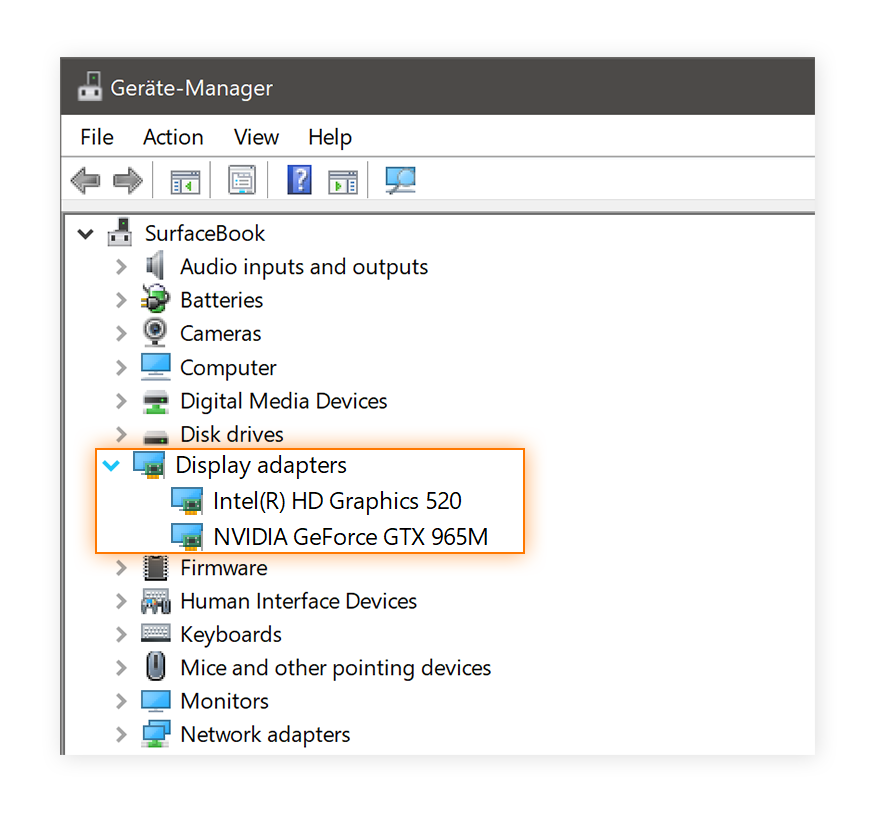Select the Batteries tree entry
872x817 pixels.
(x=221, y=300)
